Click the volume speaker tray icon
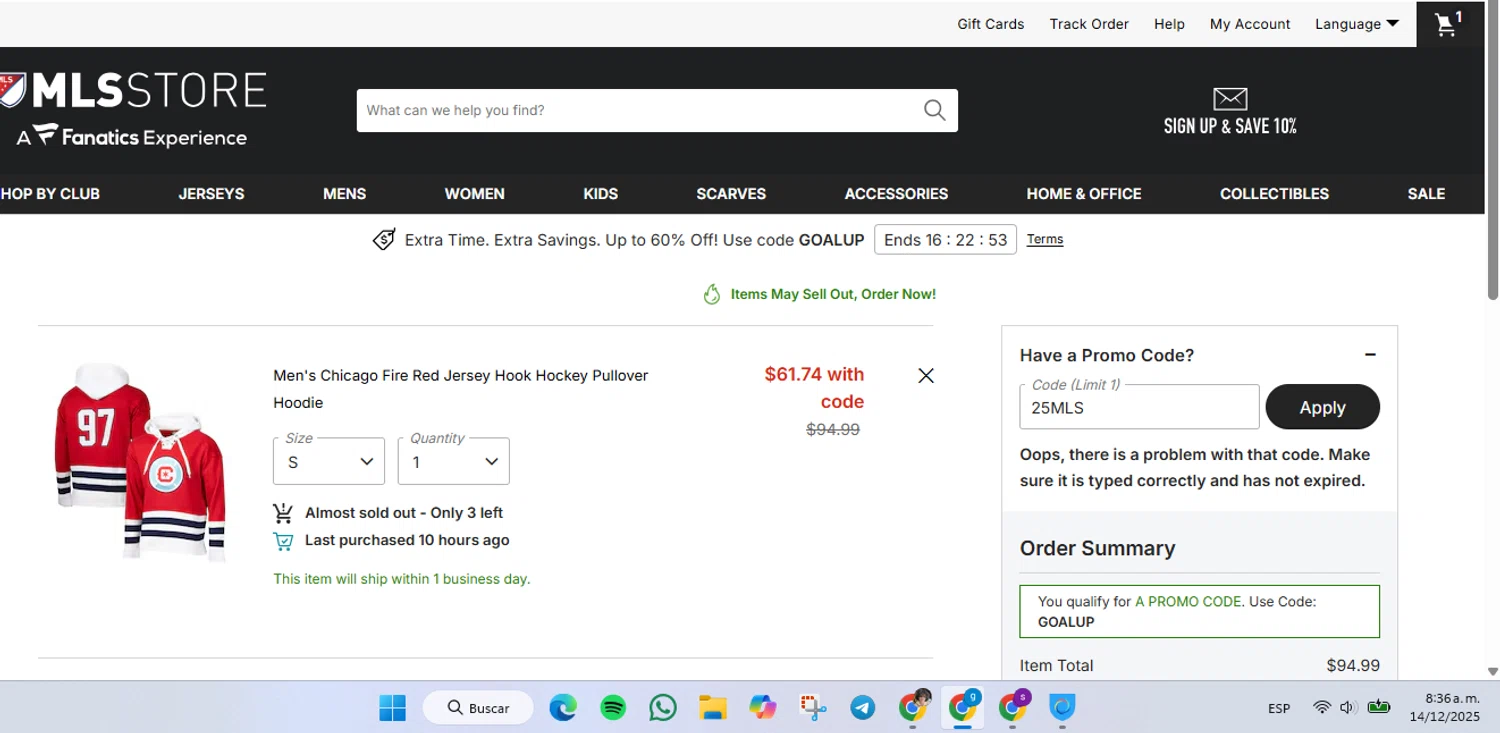This screenshot has width=1500, height=733. (1347, 707)
